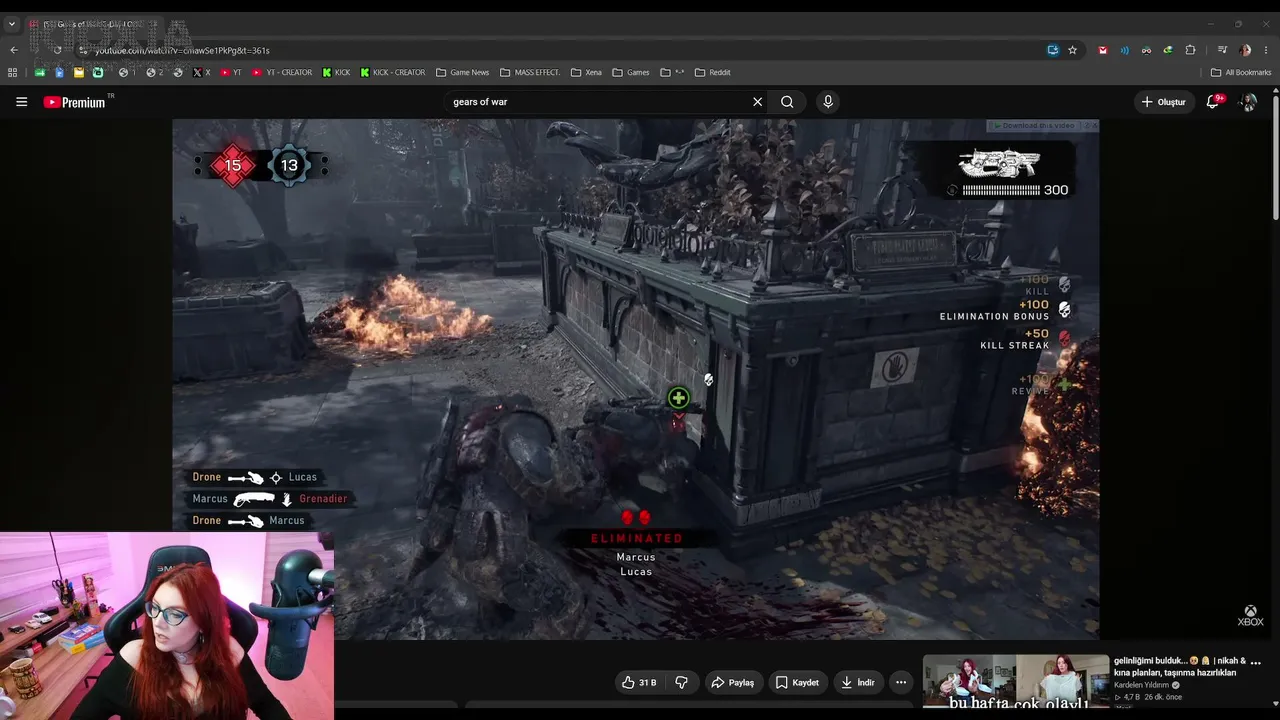Open YouTube notifications bell
This screenshot has height=720, width=1280.
1213,102
